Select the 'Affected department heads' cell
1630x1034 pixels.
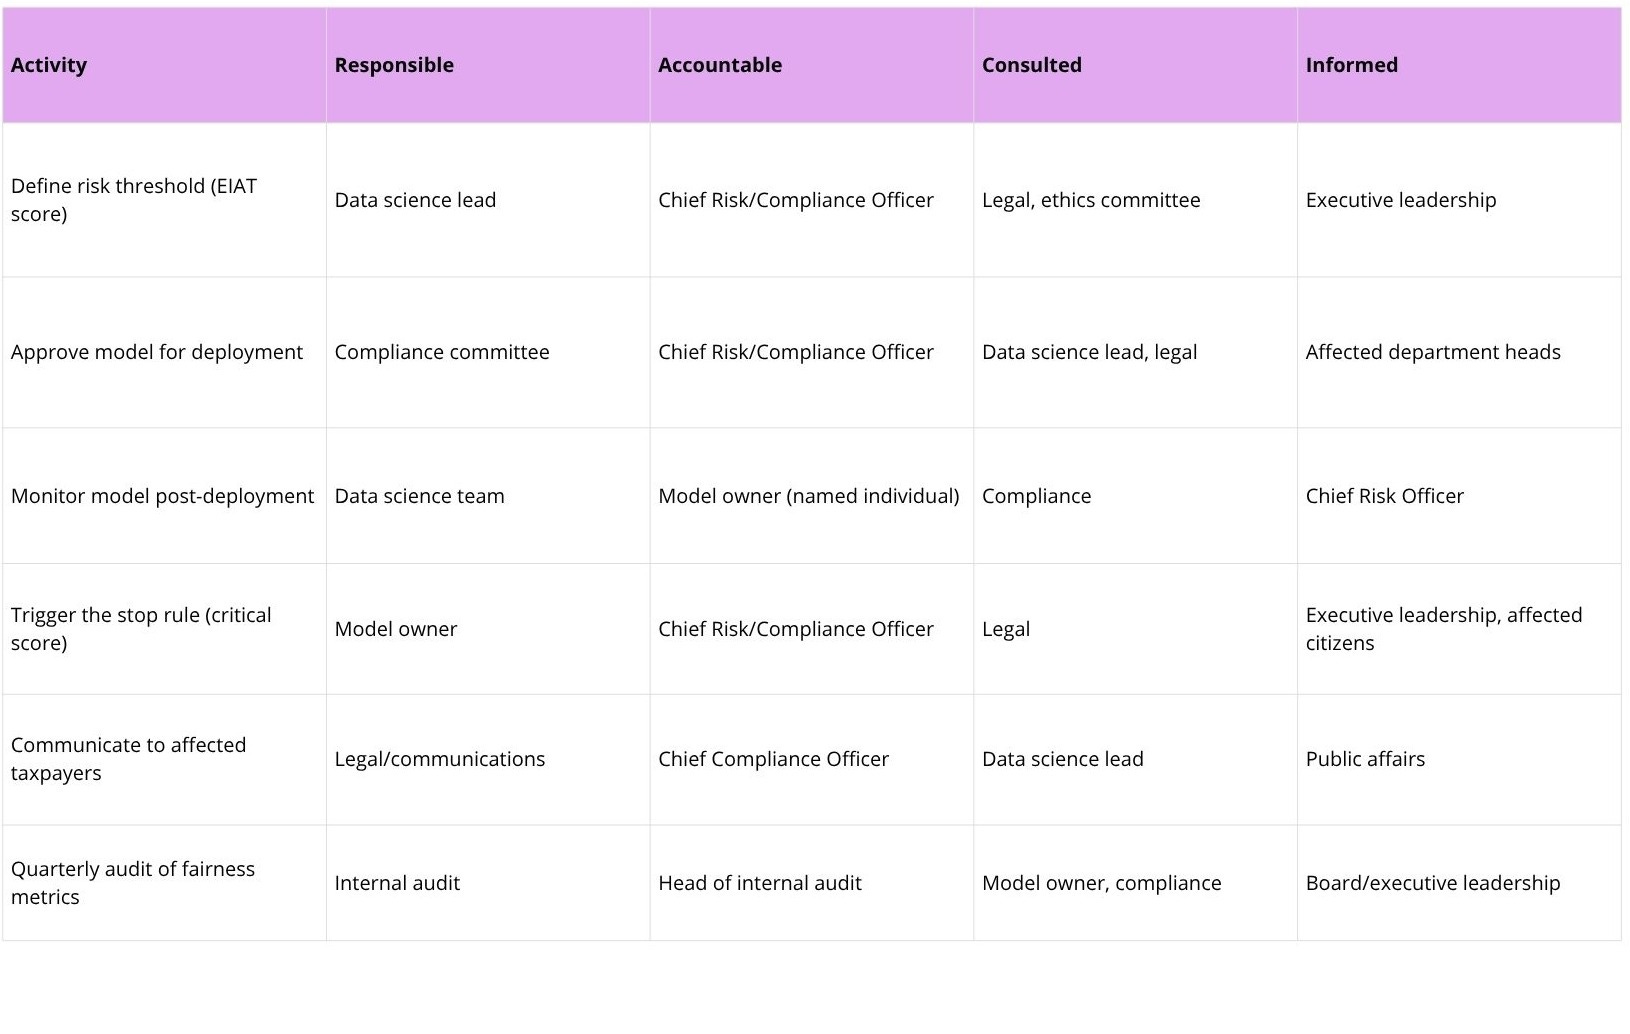click(x=1459, y=352)
